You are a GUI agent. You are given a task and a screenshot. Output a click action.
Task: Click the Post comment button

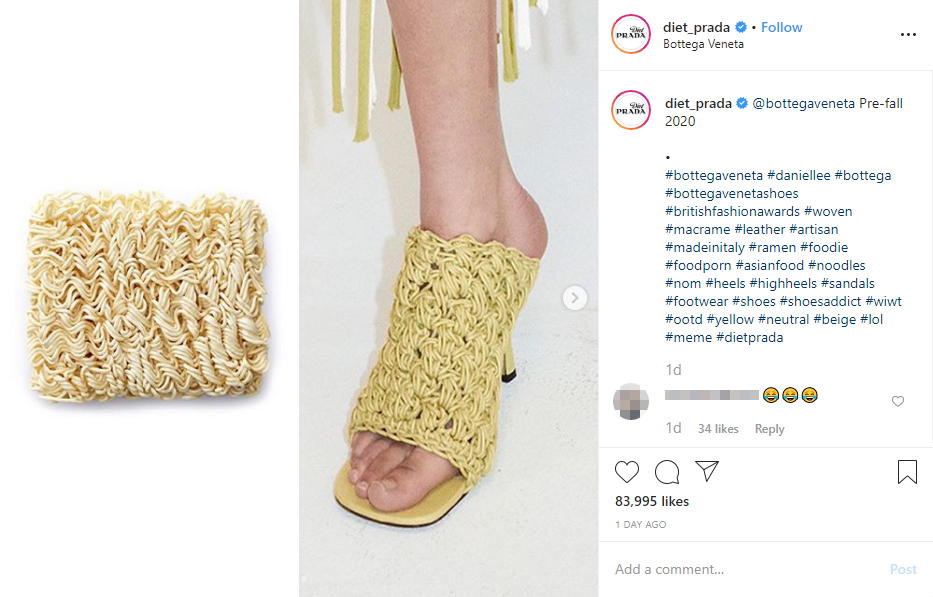tap(903, 570)
